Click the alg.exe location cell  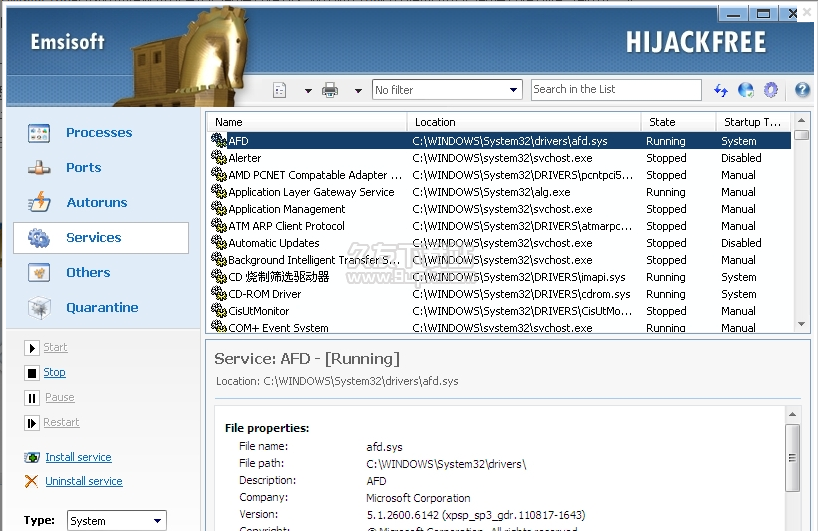point(491,192)
